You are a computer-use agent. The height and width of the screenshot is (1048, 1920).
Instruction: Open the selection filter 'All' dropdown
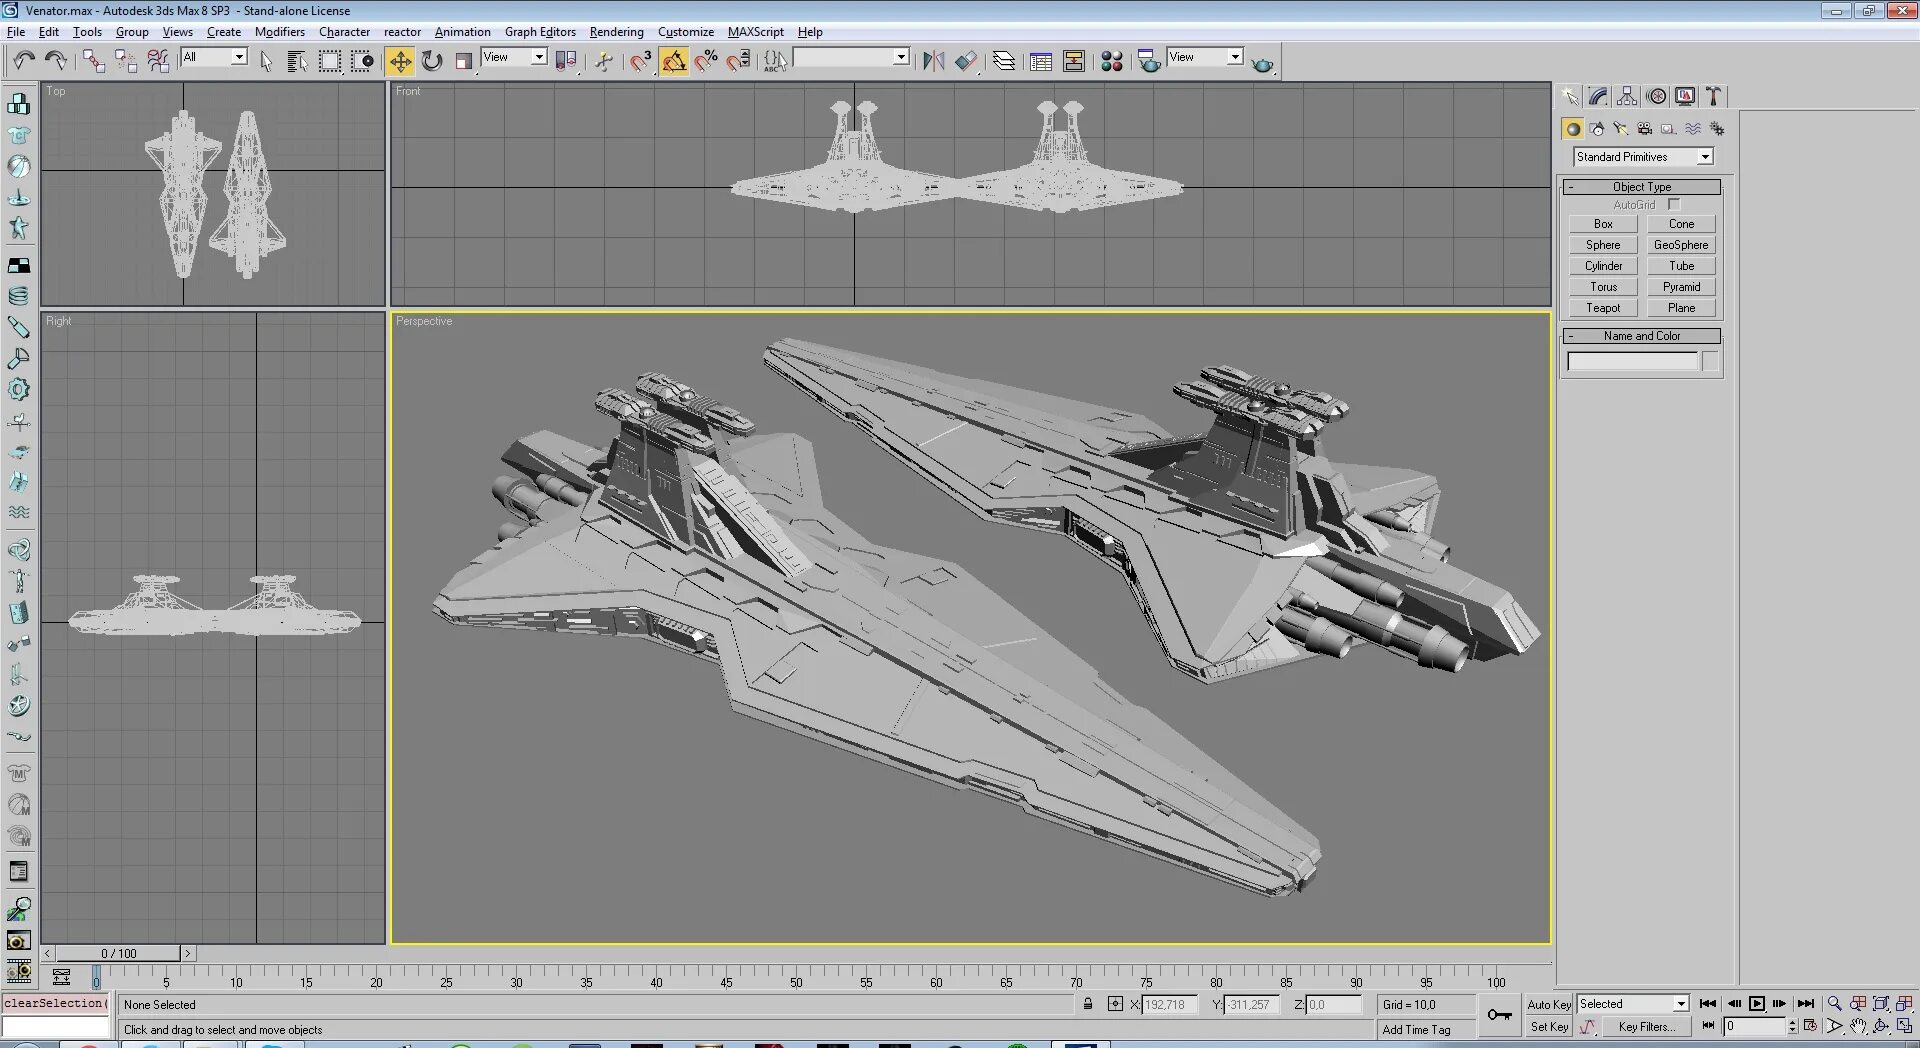(239, 57)
